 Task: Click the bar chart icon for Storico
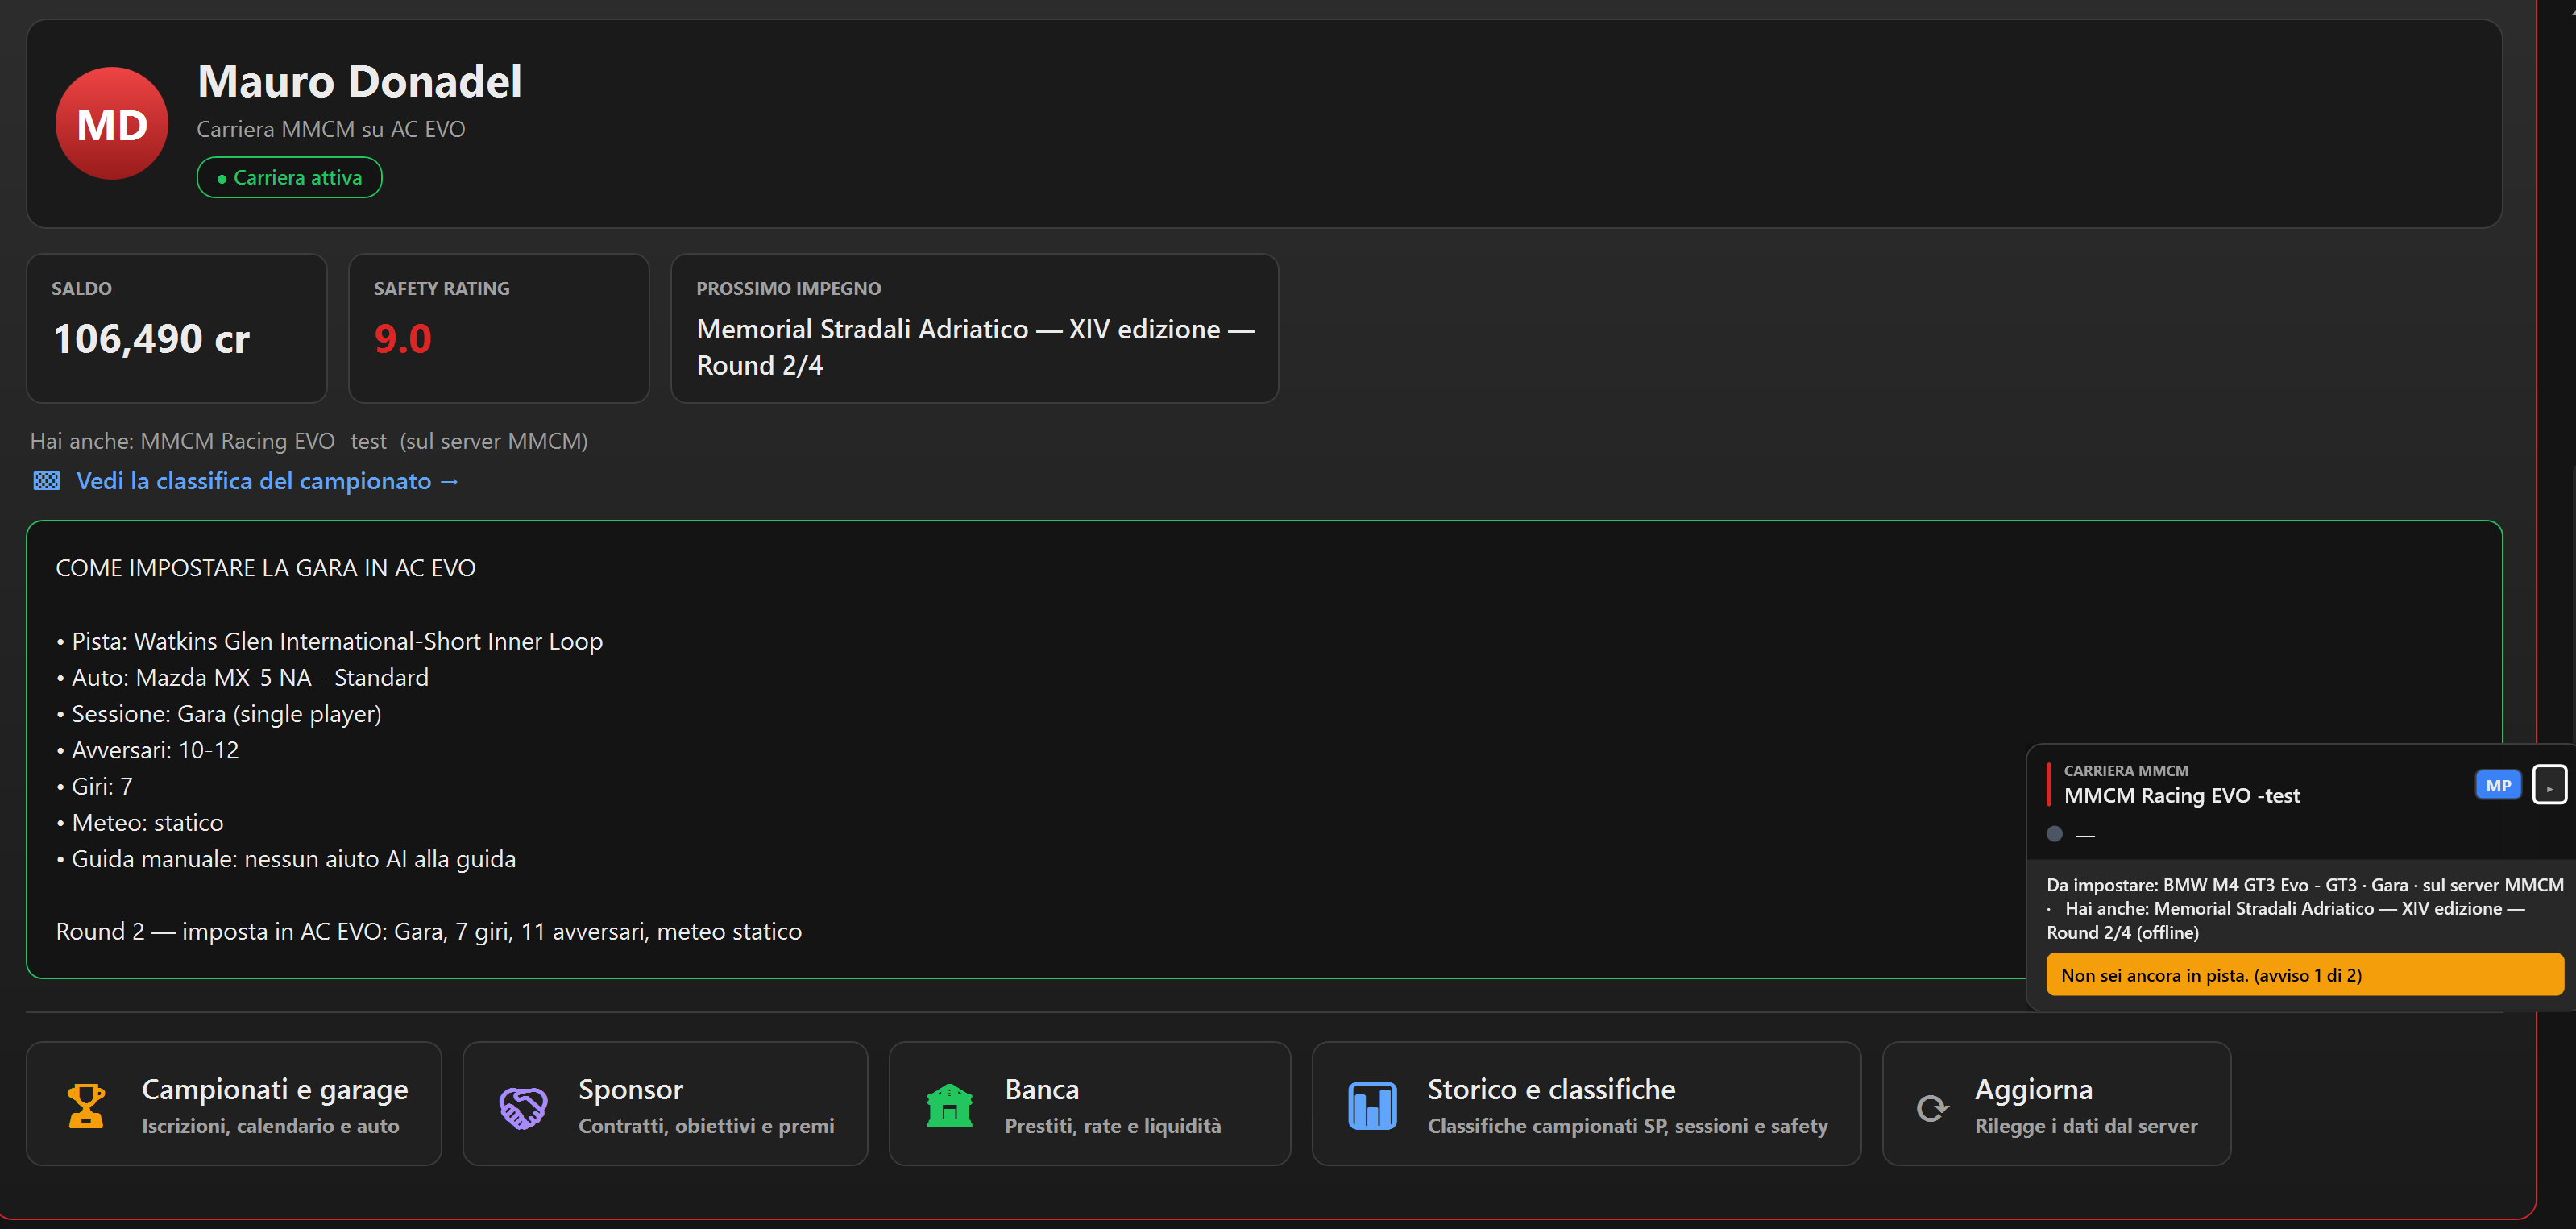(1372, 1105)
